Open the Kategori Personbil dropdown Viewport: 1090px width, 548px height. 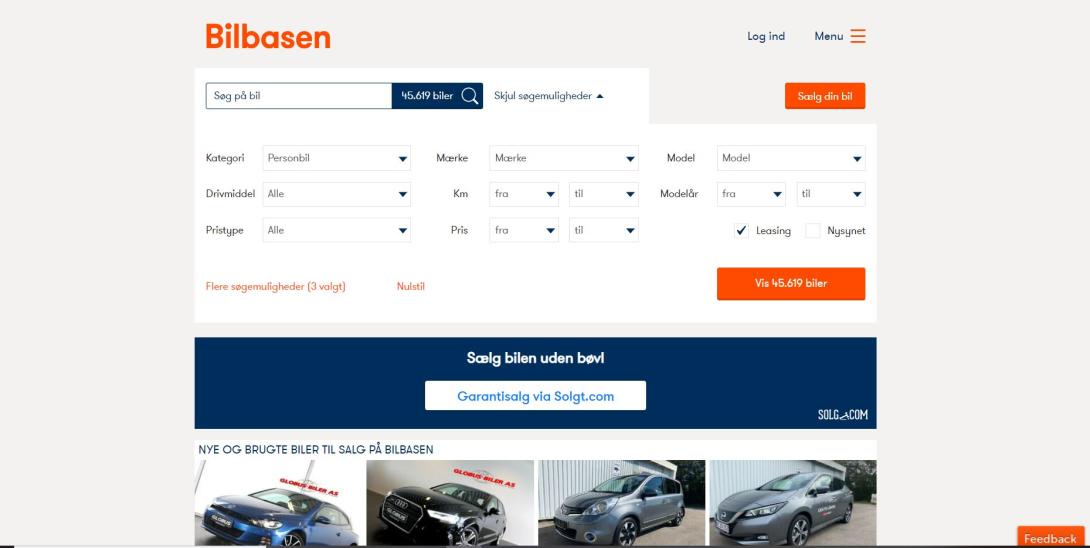(x=337, y=158)
